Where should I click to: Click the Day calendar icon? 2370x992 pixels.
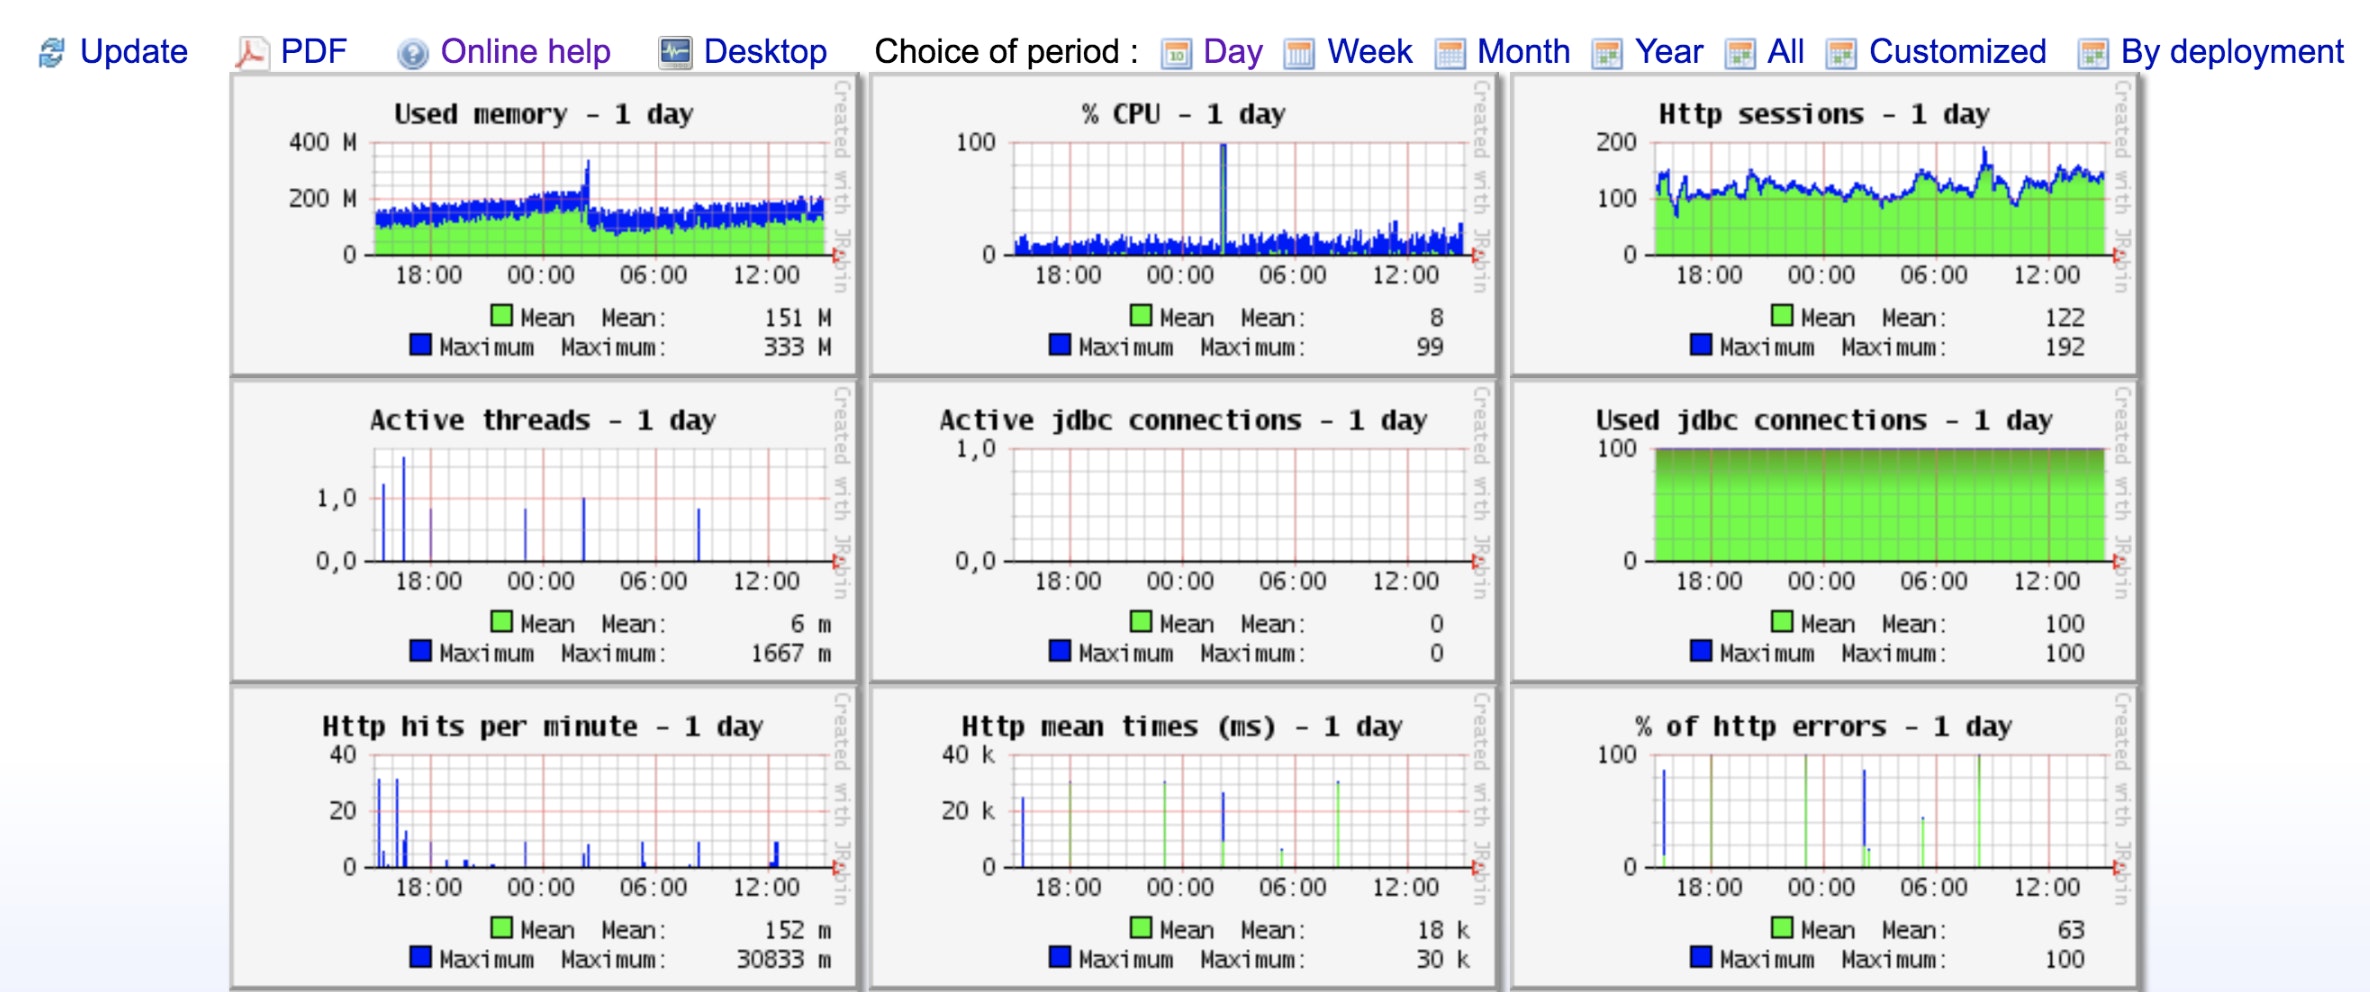pos(1176,52)
